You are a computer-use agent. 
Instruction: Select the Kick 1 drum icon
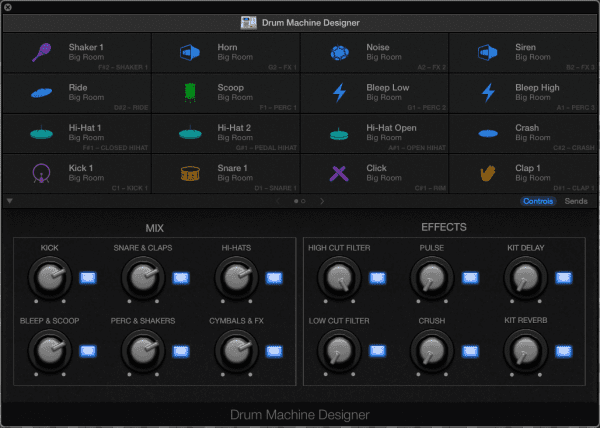tap(42, 173)
